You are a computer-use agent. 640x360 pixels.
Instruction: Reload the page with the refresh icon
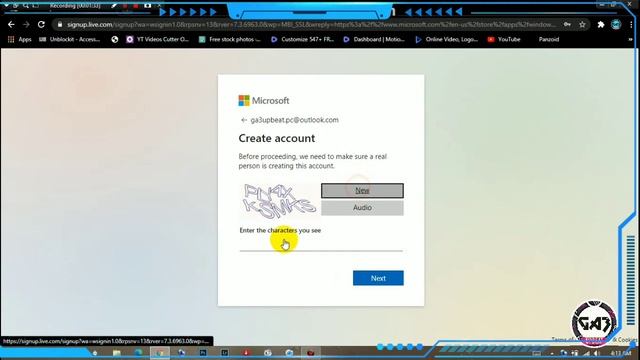point(41,24)
